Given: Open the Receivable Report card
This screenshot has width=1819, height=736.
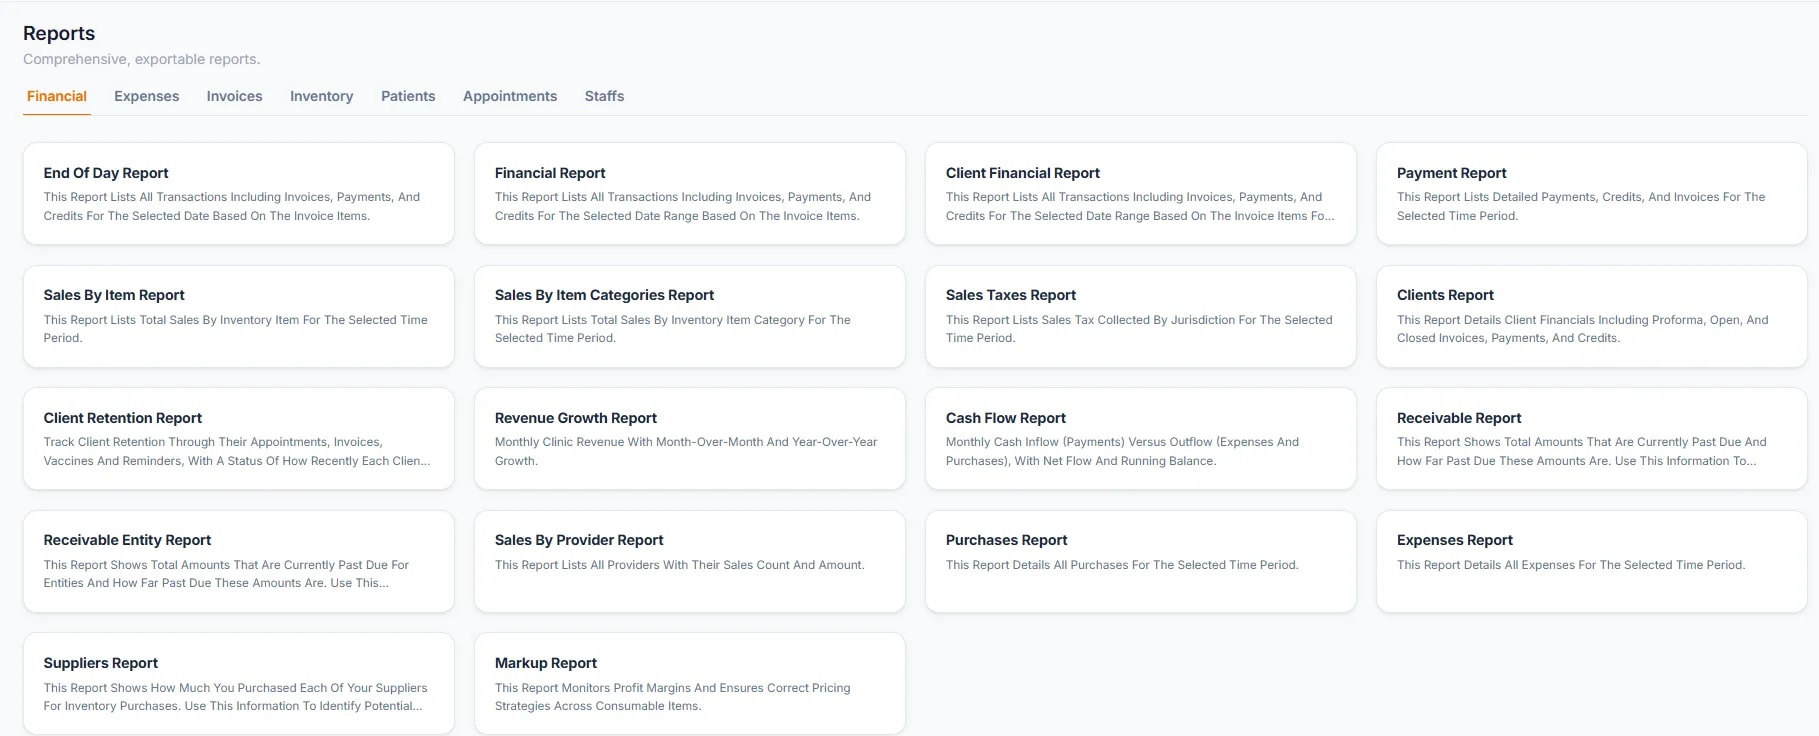Looking at the screenshot, I should (1592, 439).
